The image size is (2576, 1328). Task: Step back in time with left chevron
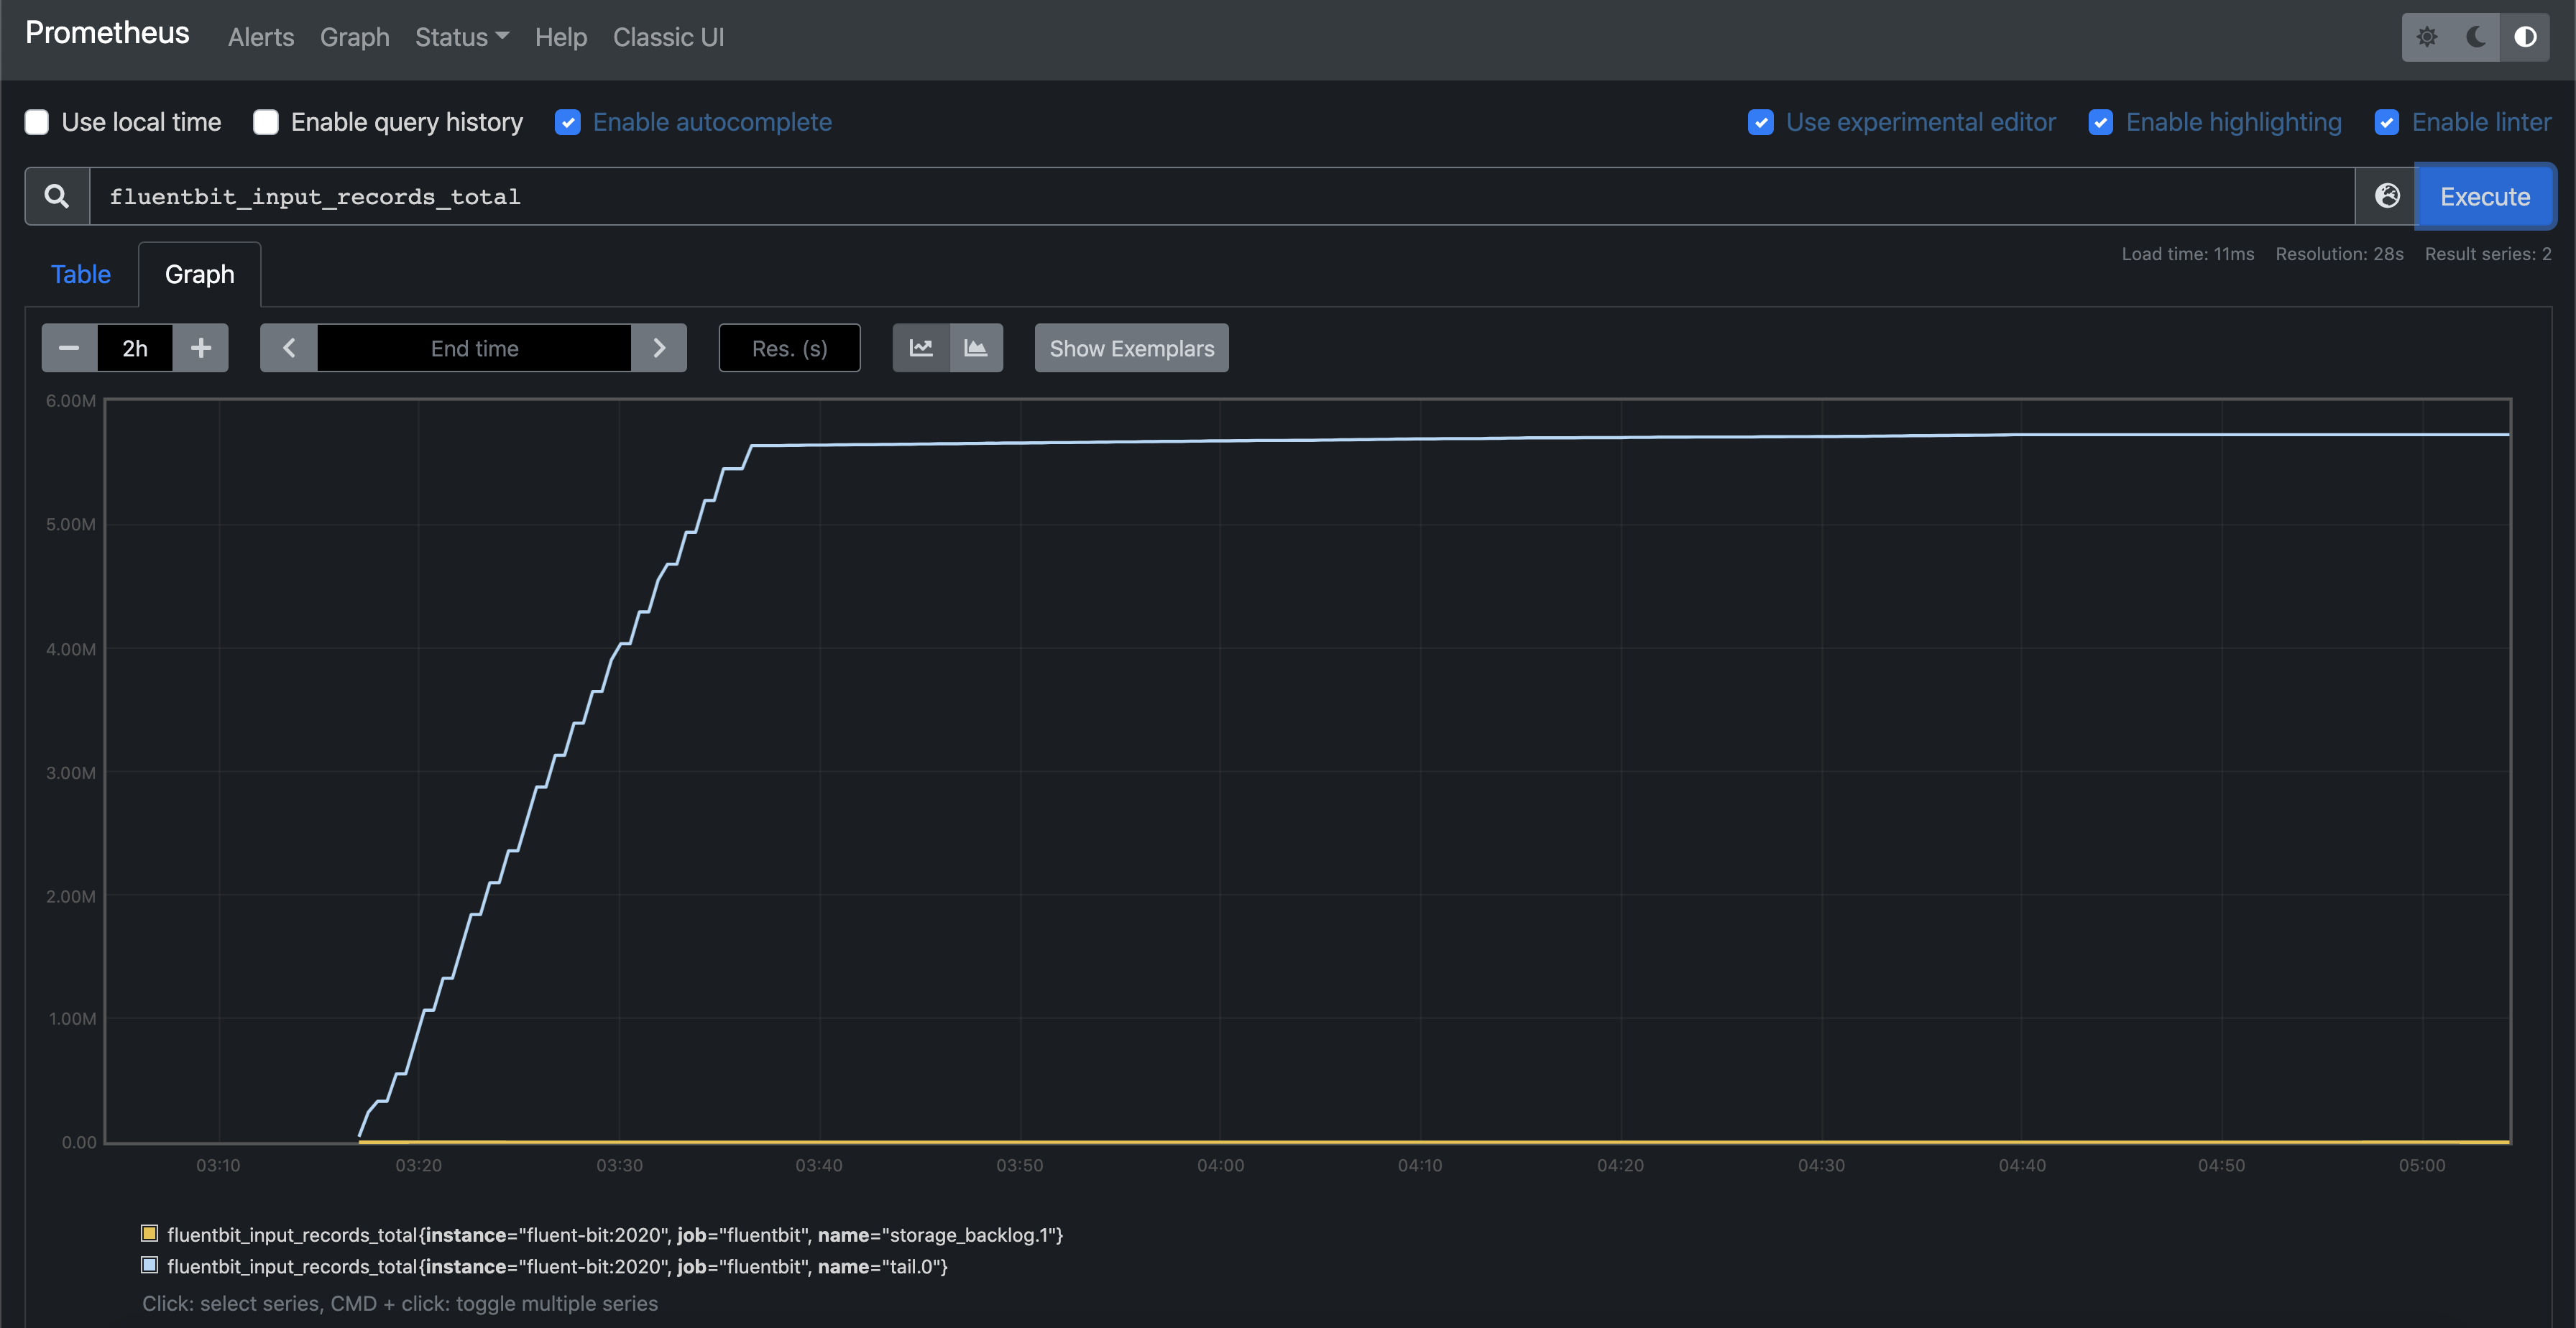coord(288,348)
